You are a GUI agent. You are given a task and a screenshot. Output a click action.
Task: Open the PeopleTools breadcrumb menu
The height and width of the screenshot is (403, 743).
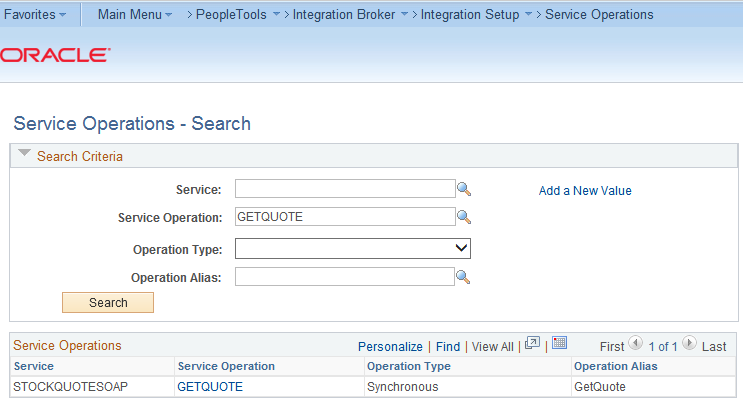(239, 15)
